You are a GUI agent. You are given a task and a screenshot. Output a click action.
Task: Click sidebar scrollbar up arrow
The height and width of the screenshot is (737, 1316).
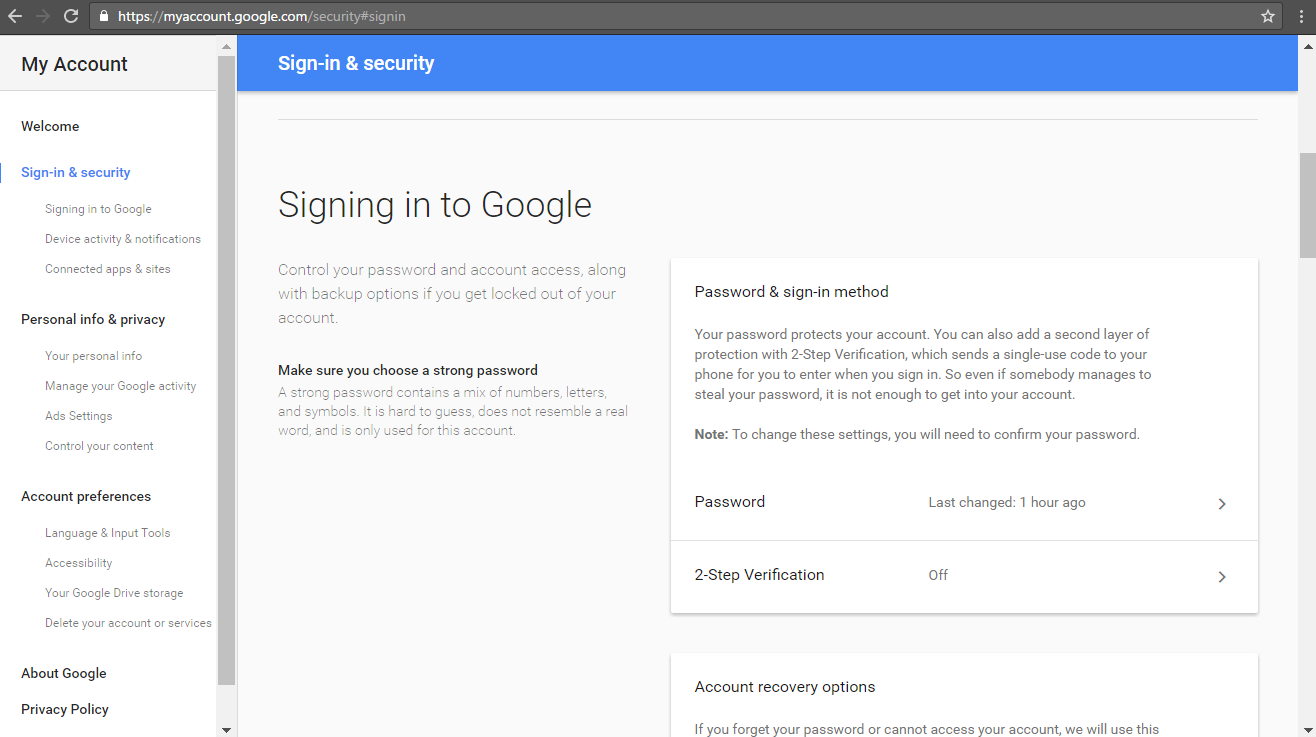pyautogui.click(x=226, y=45)
